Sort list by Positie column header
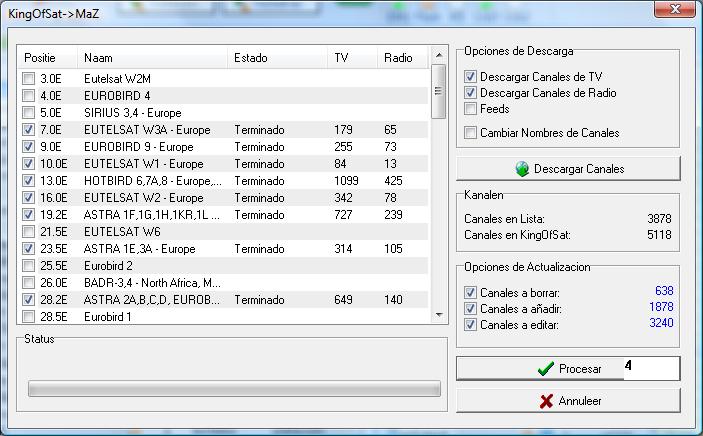This screenshot has width=703, height=436. tap(48, 57)
